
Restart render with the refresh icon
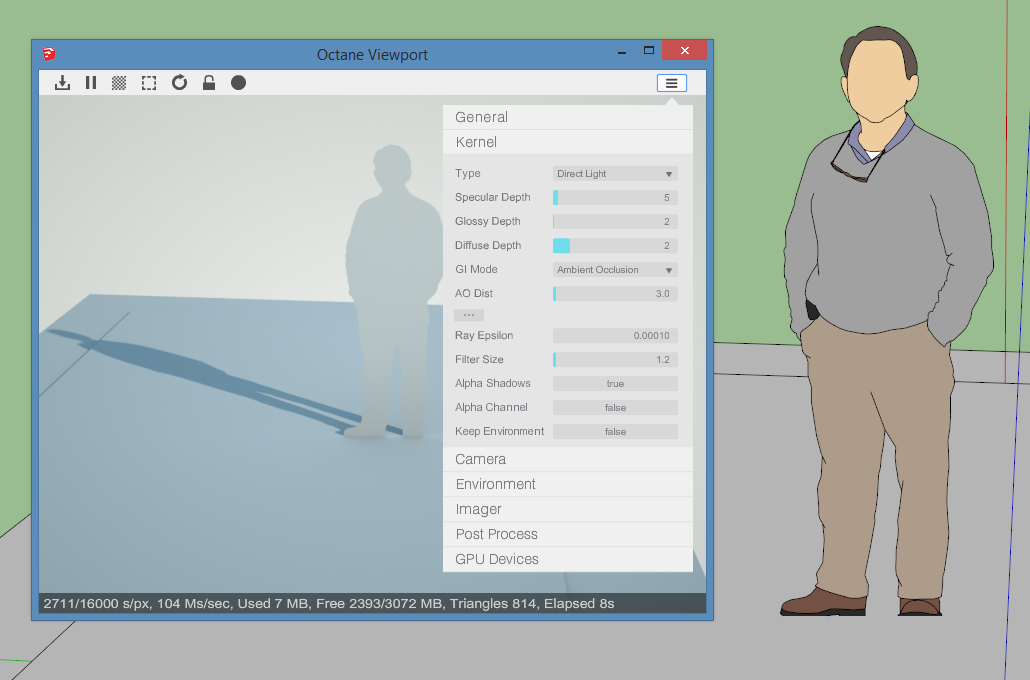point(179,83)
